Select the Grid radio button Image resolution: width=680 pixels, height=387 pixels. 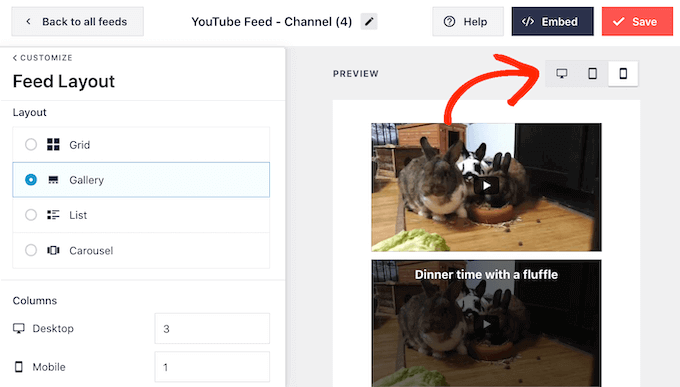pos(31,144)
